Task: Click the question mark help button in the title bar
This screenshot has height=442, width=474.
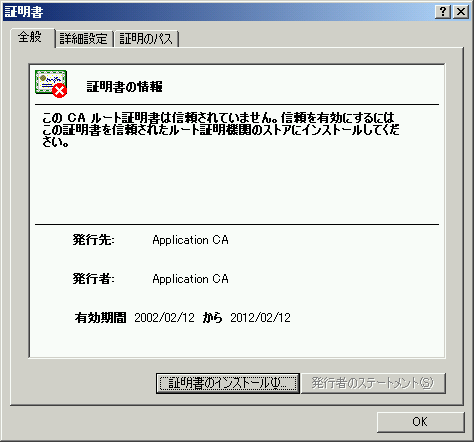Action: [443, 12]
